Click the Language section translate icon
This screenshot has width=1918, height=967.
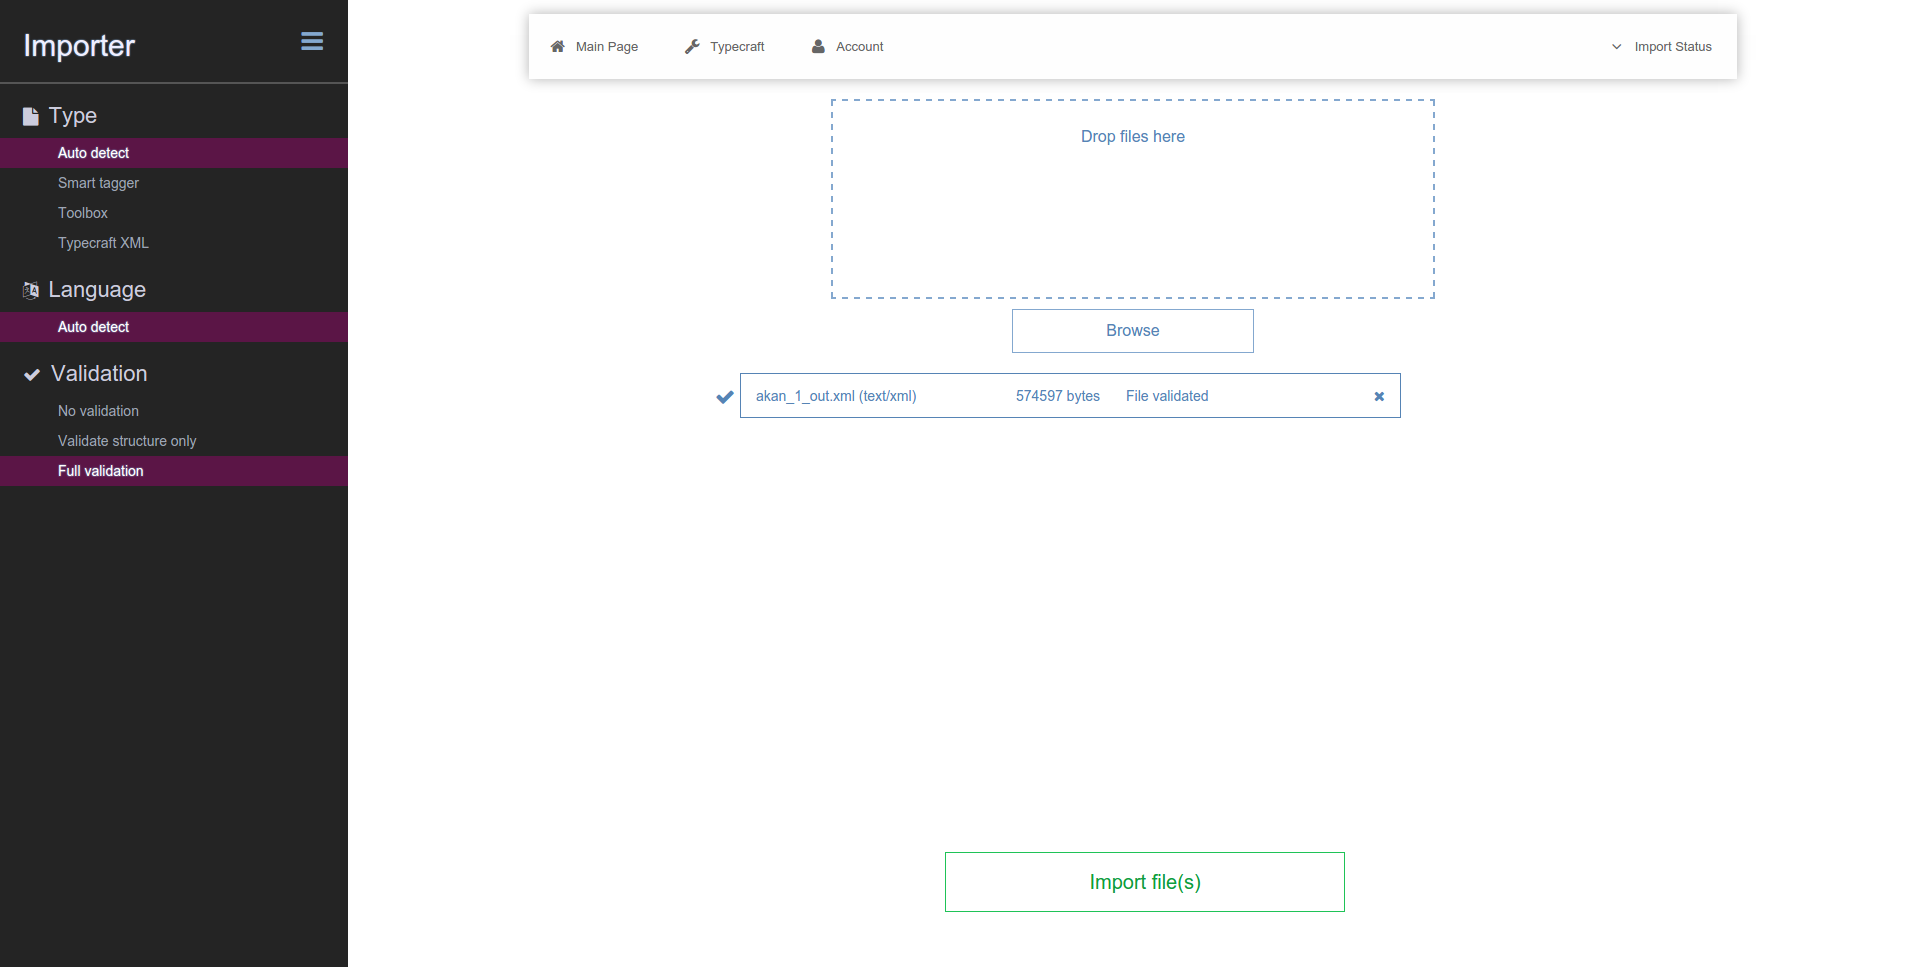coord(31,290)
